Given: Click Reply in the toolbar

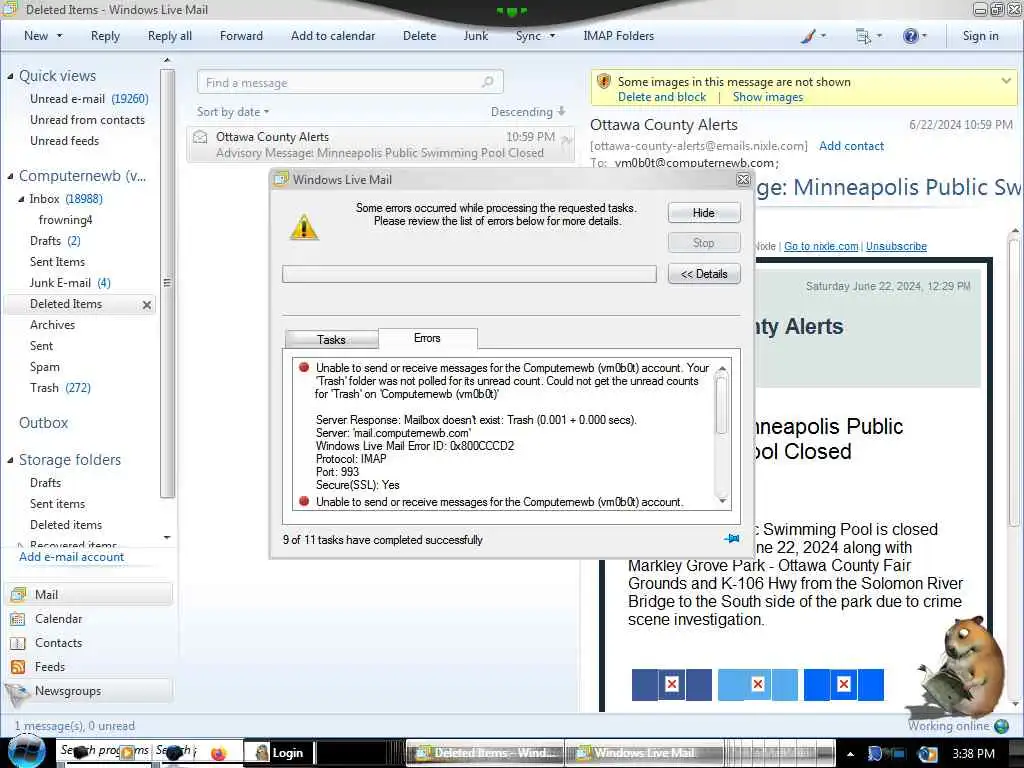Looking at the screenshot, I should (x=105, y=36).
